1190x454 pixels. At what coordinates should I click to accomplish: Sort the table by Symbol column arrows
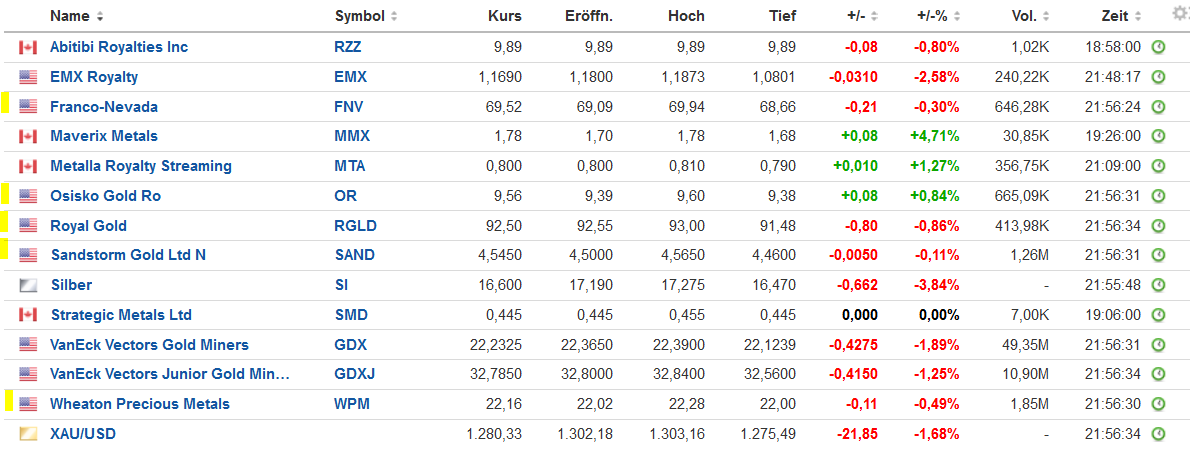click(393, 17)
